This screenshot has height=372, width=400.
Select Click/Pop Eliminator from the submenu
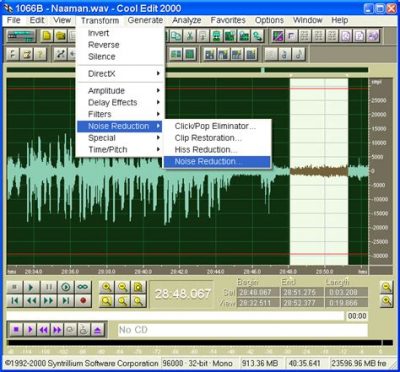pos(217,126)
